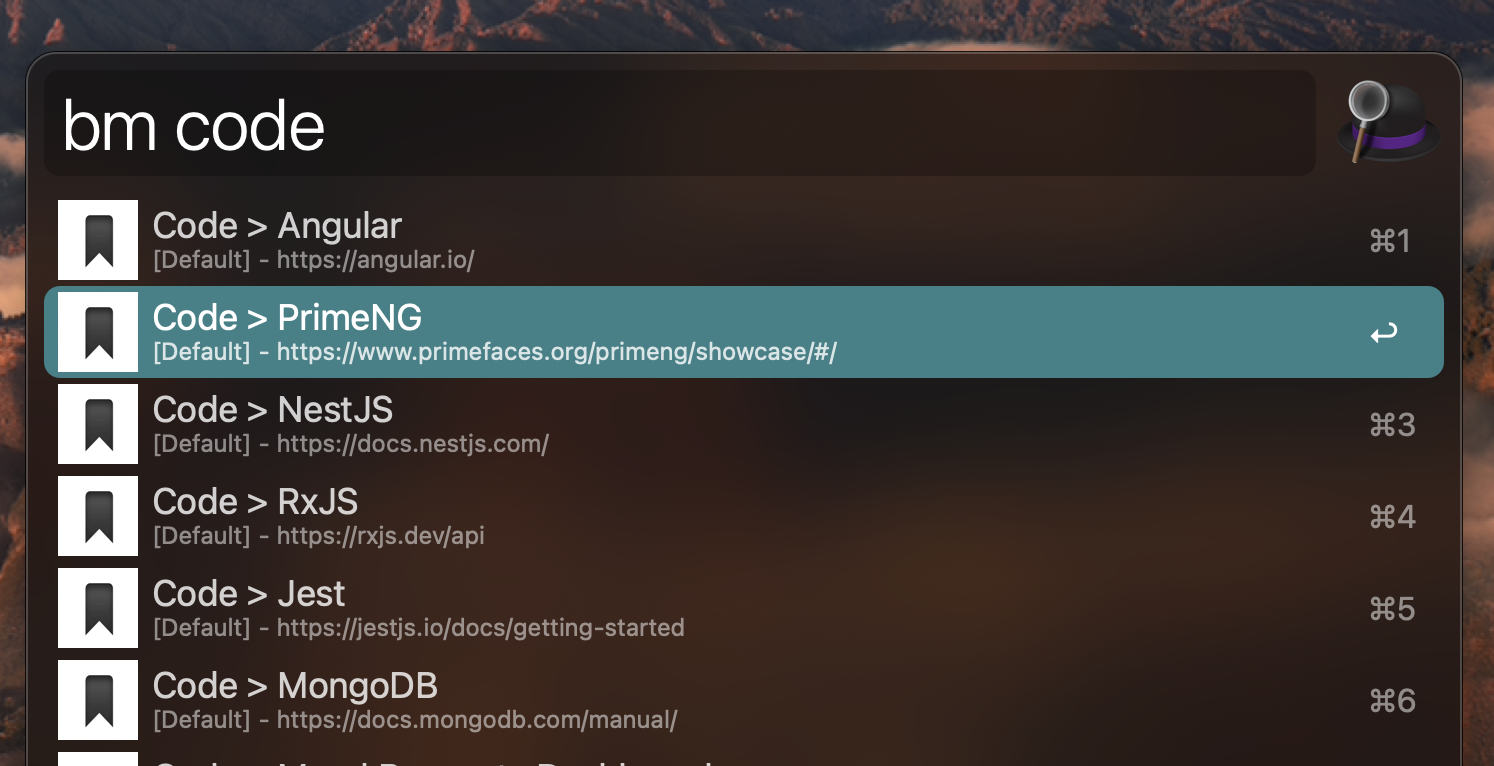Click the primefaces.org/primeng/showcase URL subtitle
Screen dimensions: 1494x766
pos(557,352)
